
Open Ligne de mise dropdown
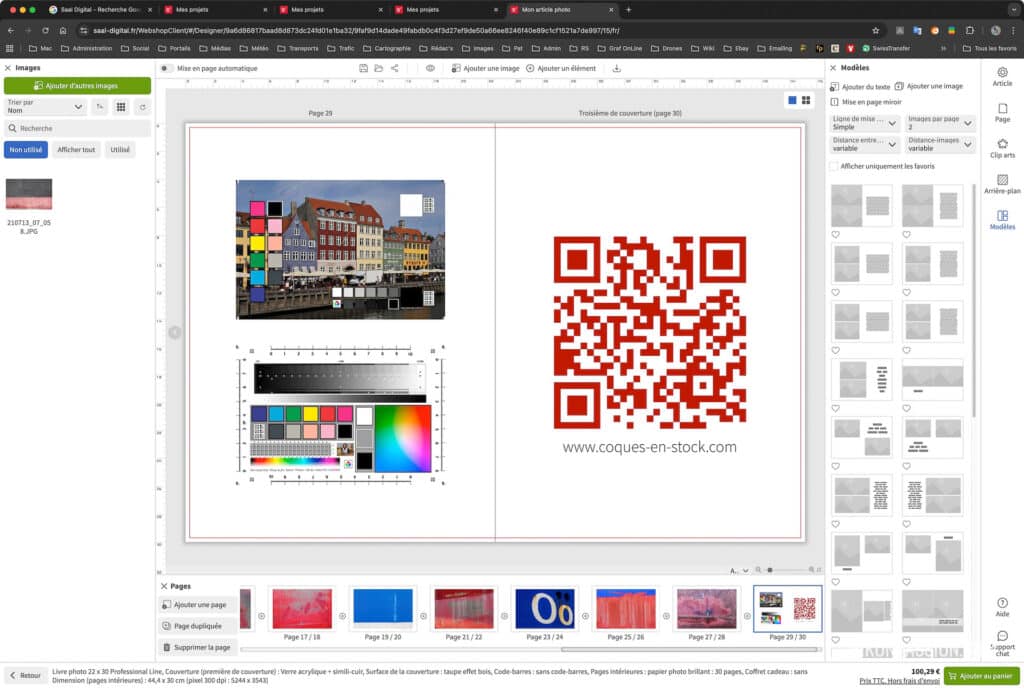click(865, 123)
